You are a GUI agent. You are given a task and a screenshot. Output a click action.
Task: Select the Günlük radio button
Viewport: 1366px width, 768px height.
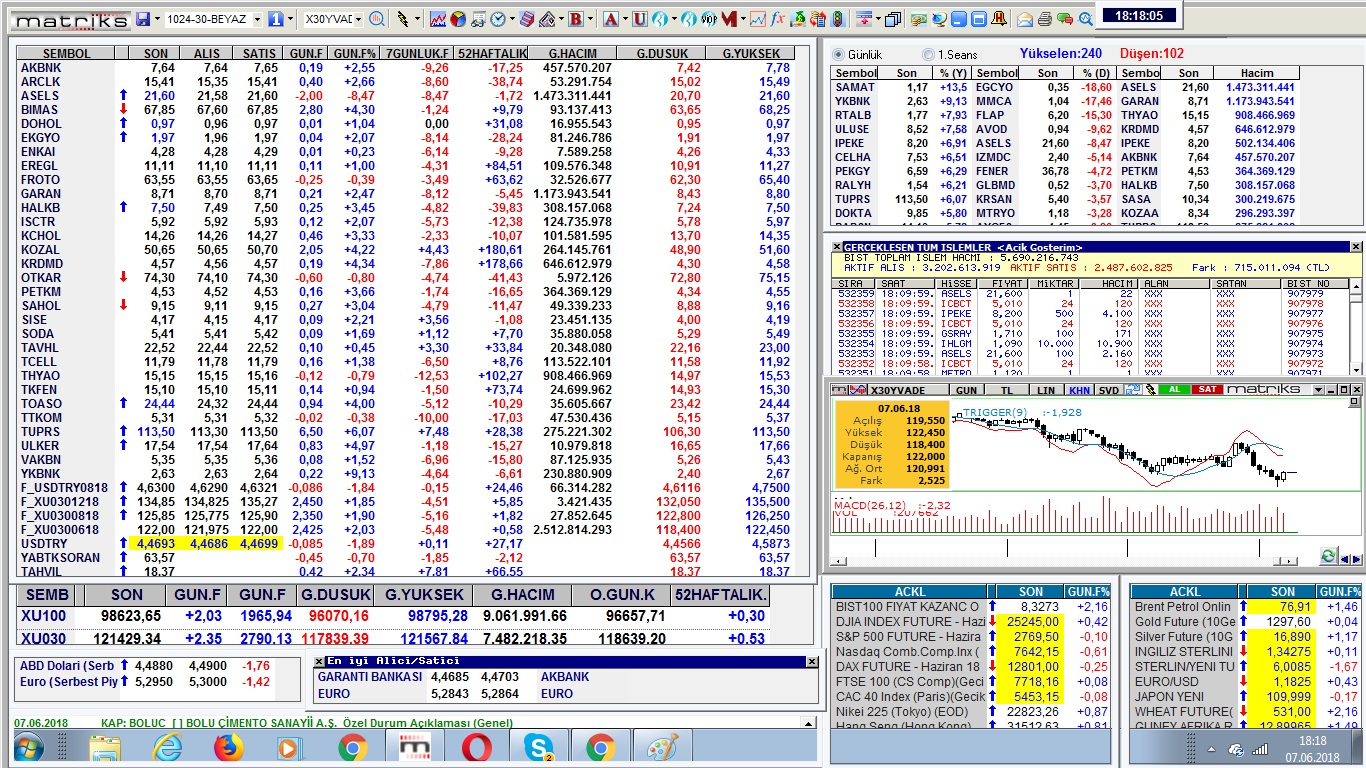(x=838, y=55)
